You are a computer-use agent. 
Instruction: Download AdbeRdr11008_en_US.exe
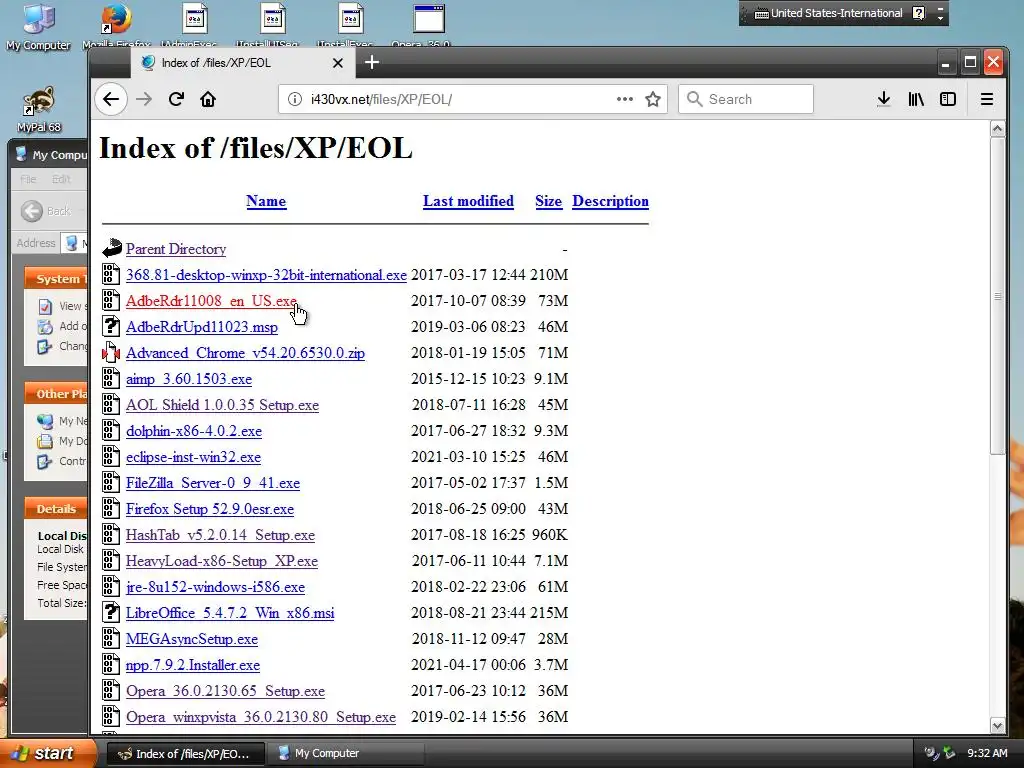click(x=212, y=301)
